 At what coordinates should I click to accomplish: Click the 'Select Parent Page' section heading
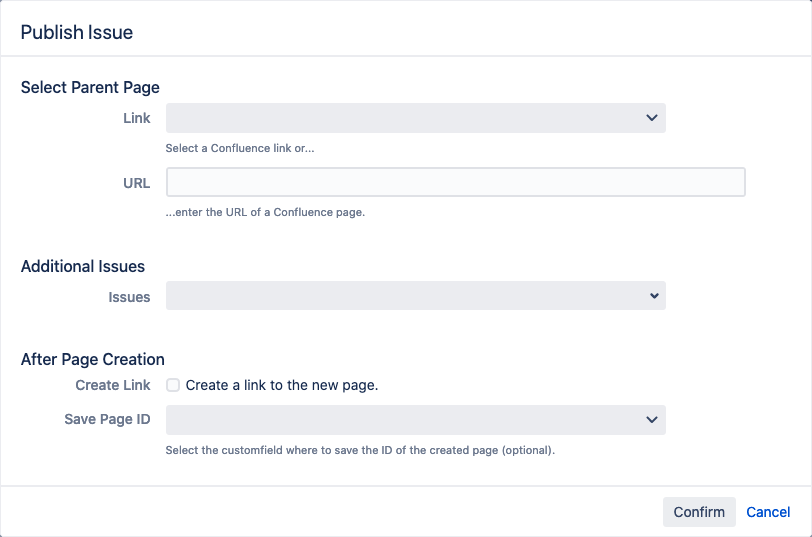point(90,88)
